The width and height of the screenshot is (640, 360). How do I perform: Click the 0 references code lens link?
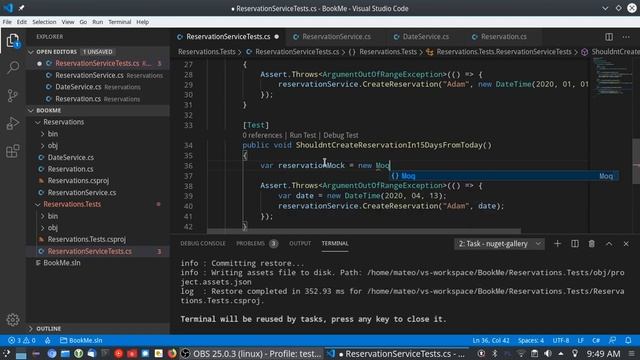pos(262,135)
